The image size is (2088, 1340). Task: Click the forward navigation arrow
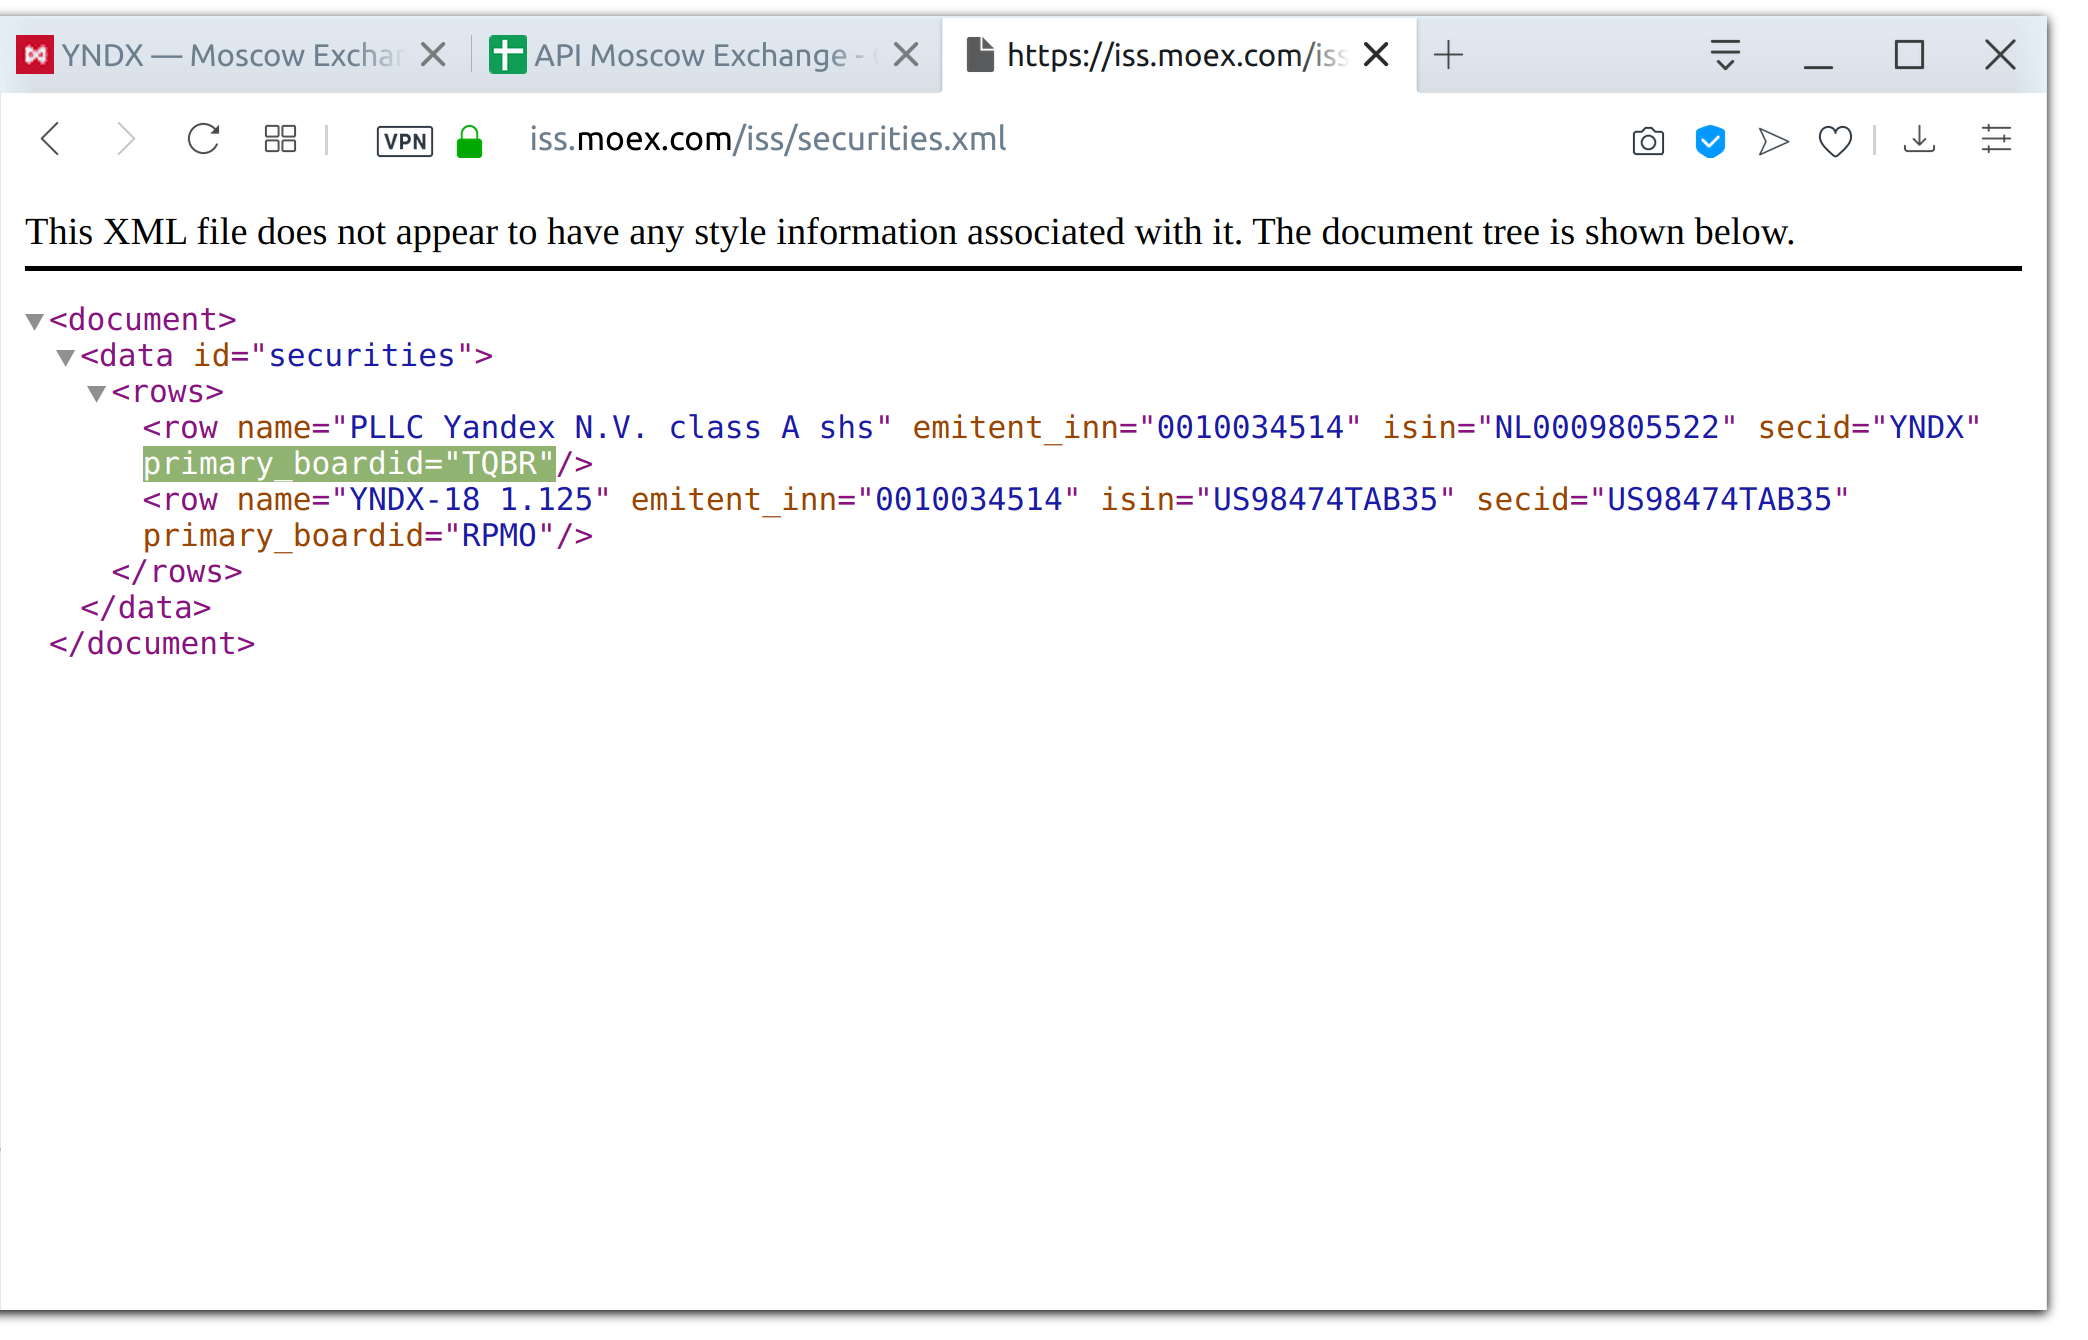(125, 139)
